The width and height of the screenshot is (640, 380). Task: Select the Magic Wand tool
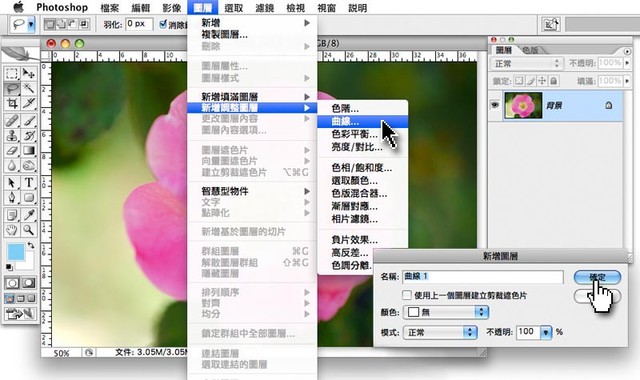pos(29,88)
